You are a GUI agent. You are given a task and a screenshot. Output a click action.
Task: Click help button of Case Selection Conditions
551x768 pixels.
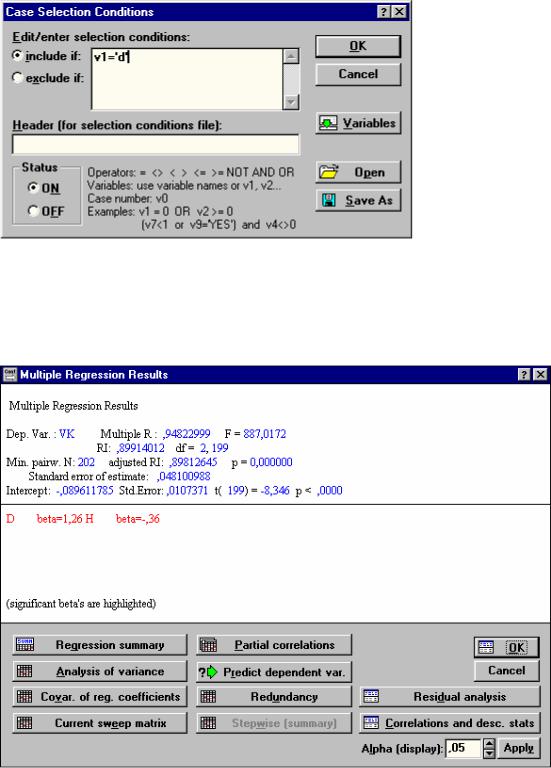[384, 12]
